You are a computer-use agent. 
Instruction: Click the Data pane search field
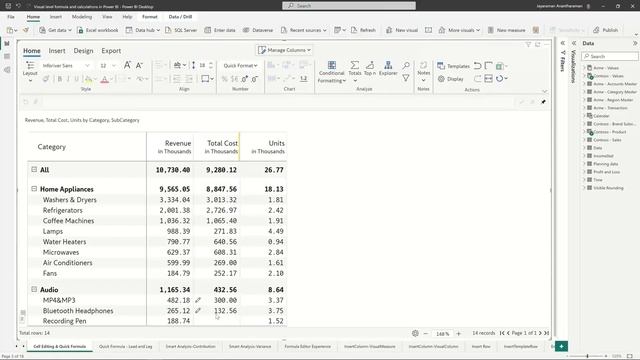(x=610, y=56)
